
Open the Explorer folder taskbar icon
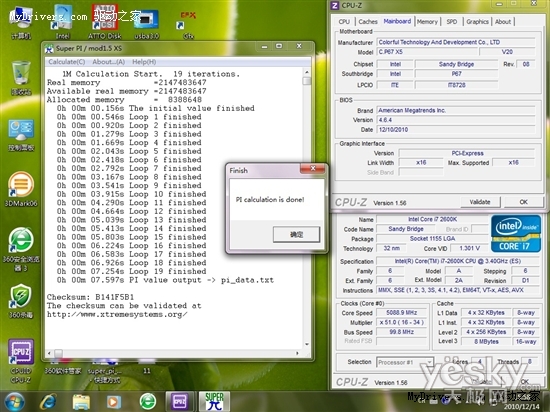click(x=81, y=402)
